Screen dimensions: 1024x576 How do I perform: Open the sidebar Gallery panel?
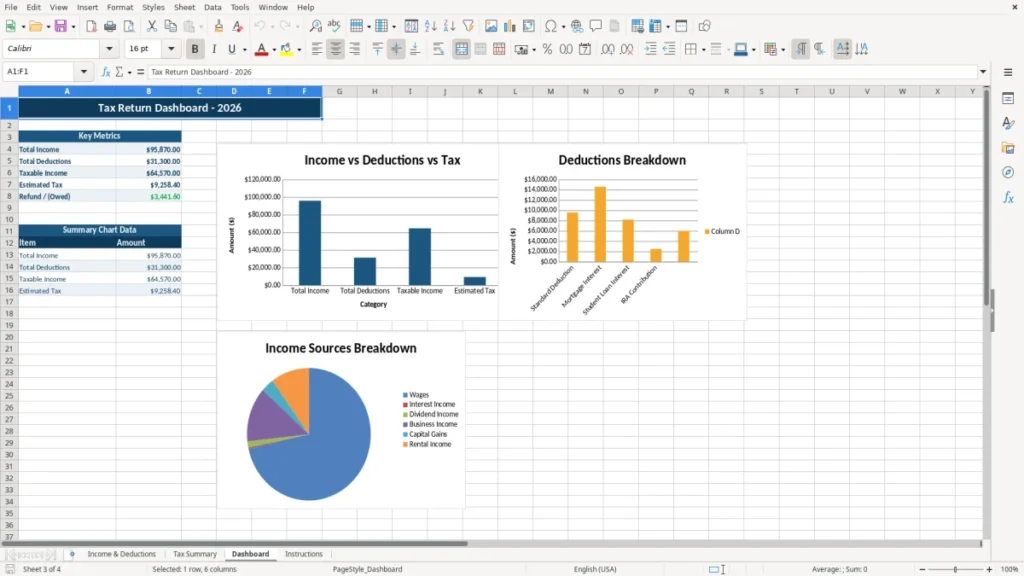(x=1008, y=148)
